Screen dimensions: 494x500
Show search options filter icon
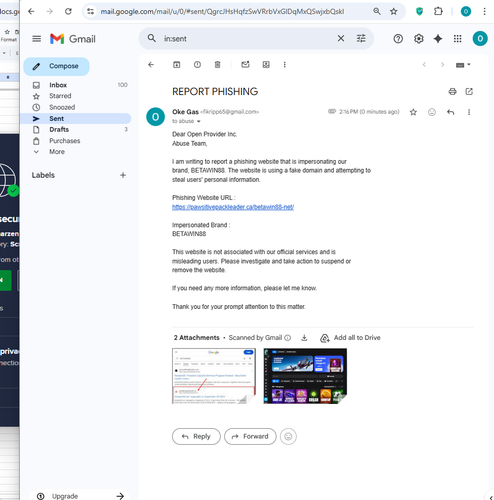361,38
